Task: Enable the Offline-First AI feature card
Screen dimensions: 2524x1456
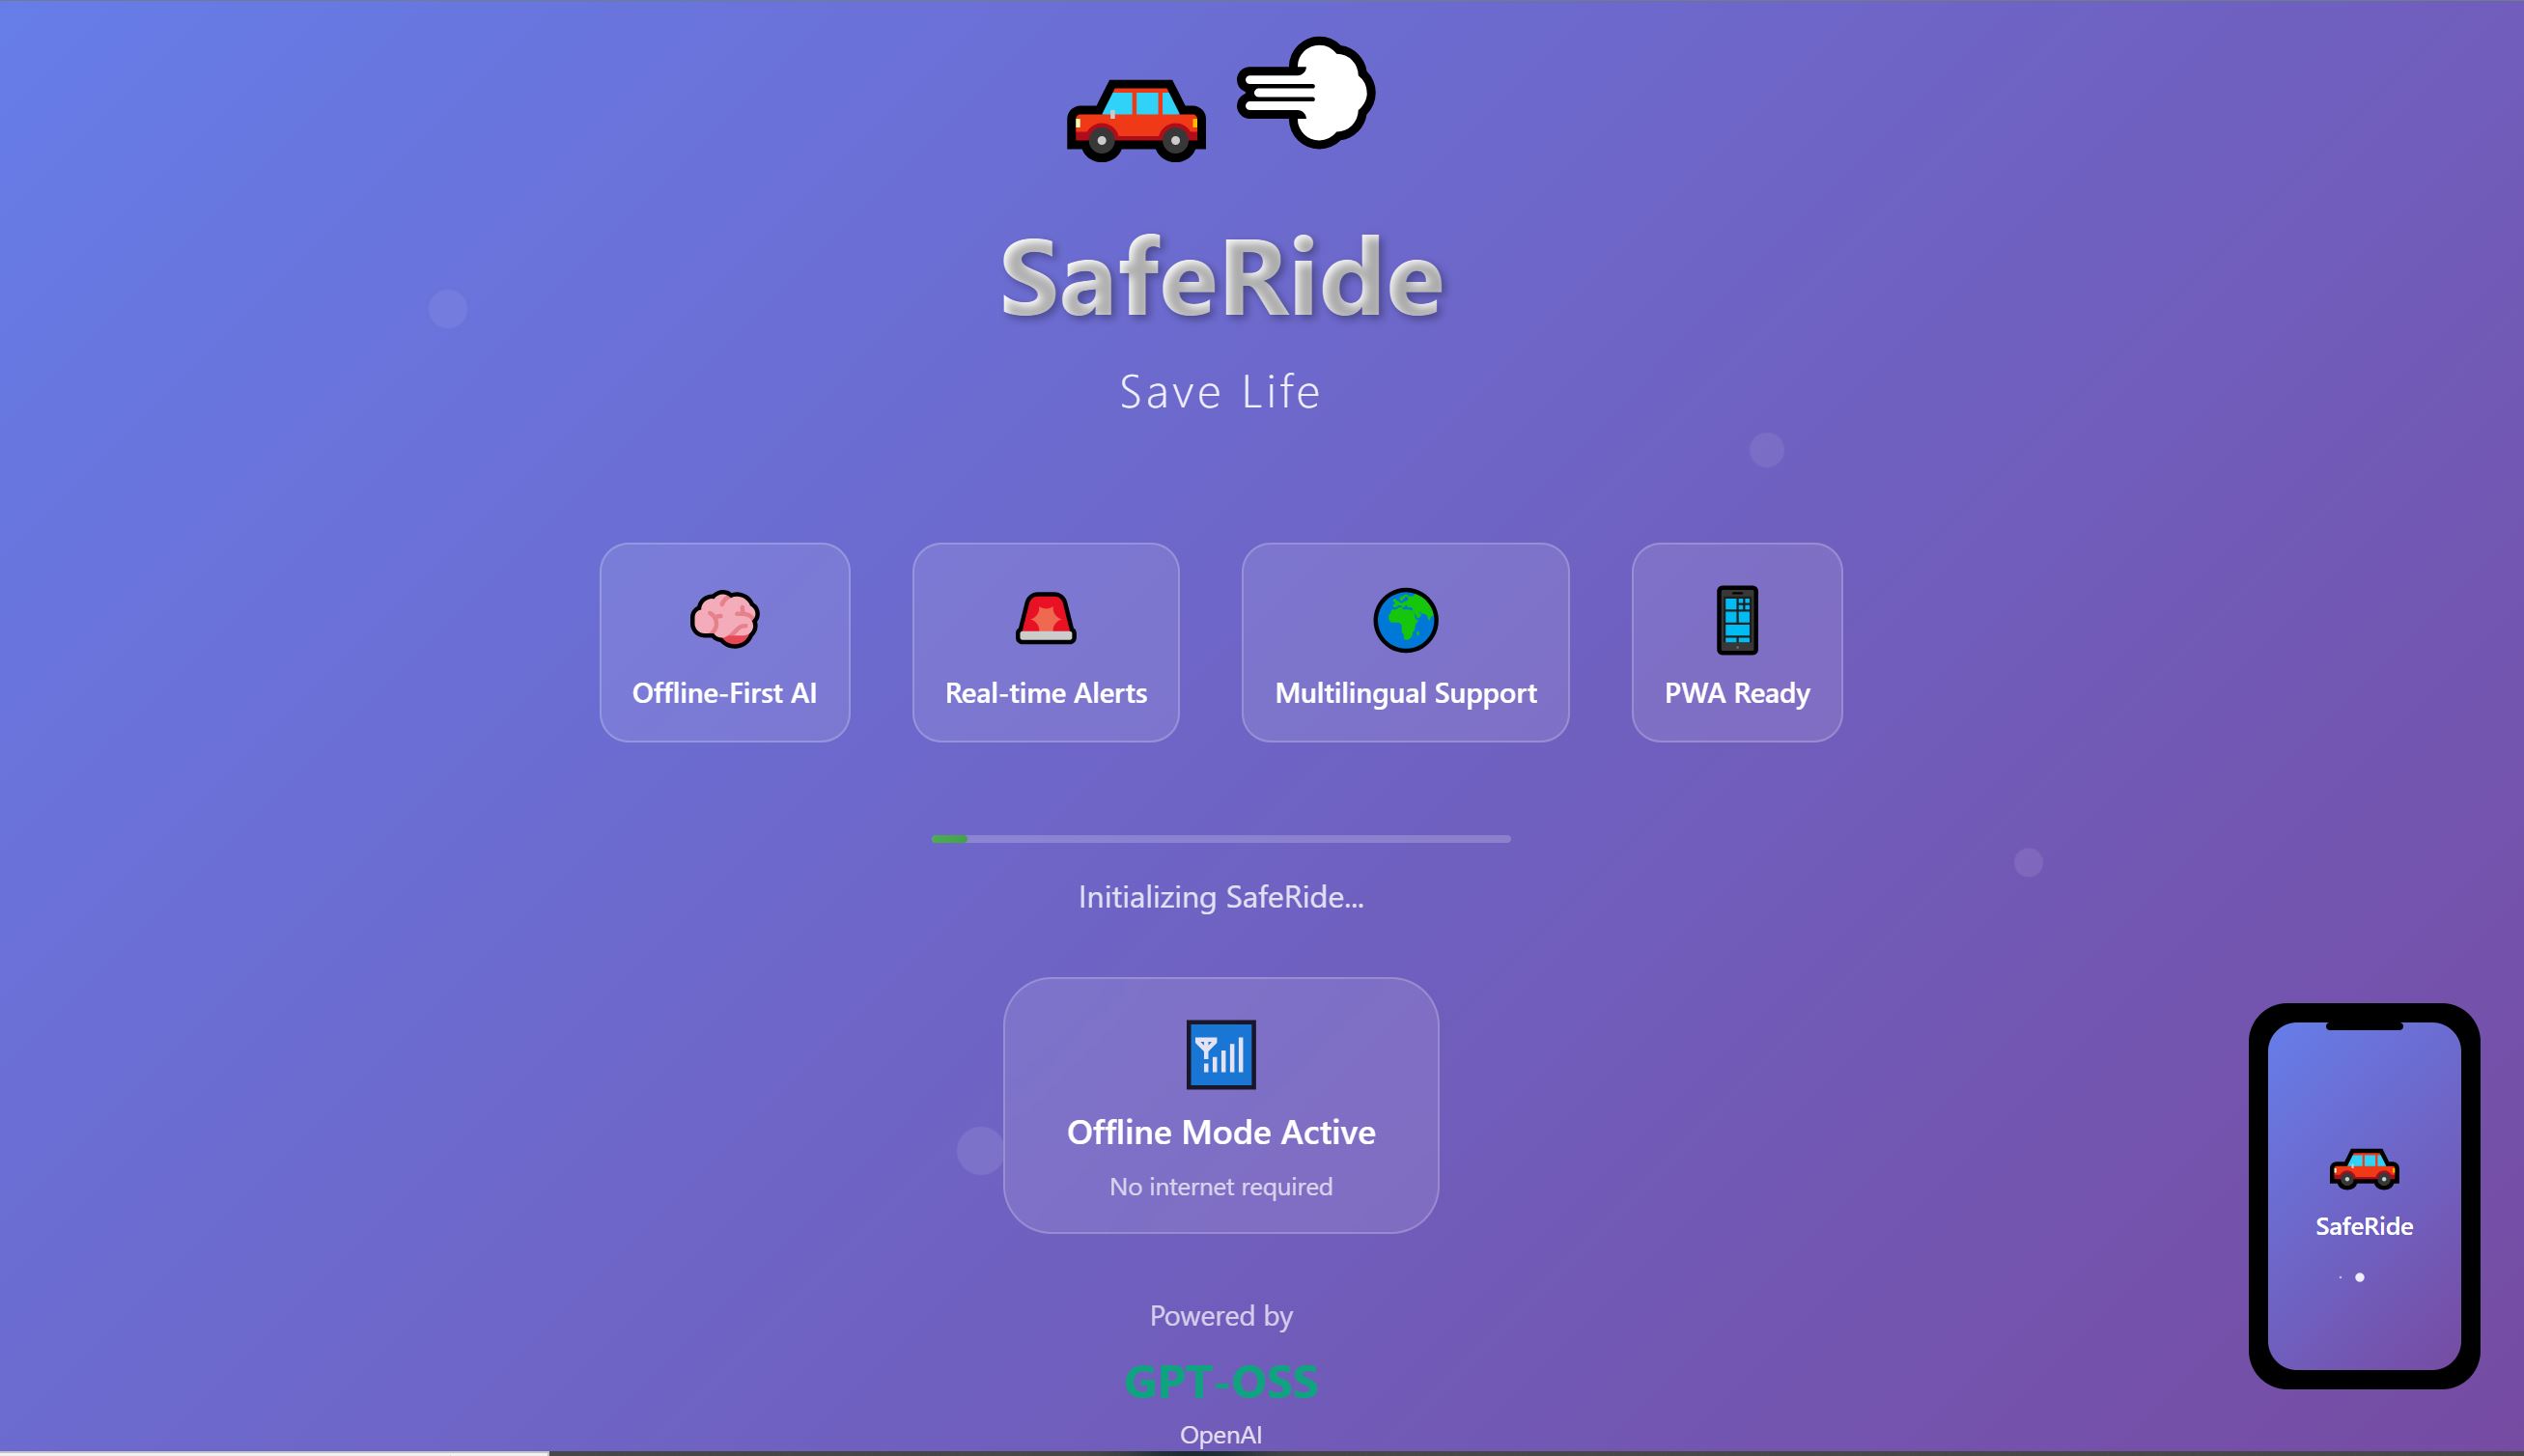Action: point(723,641)
